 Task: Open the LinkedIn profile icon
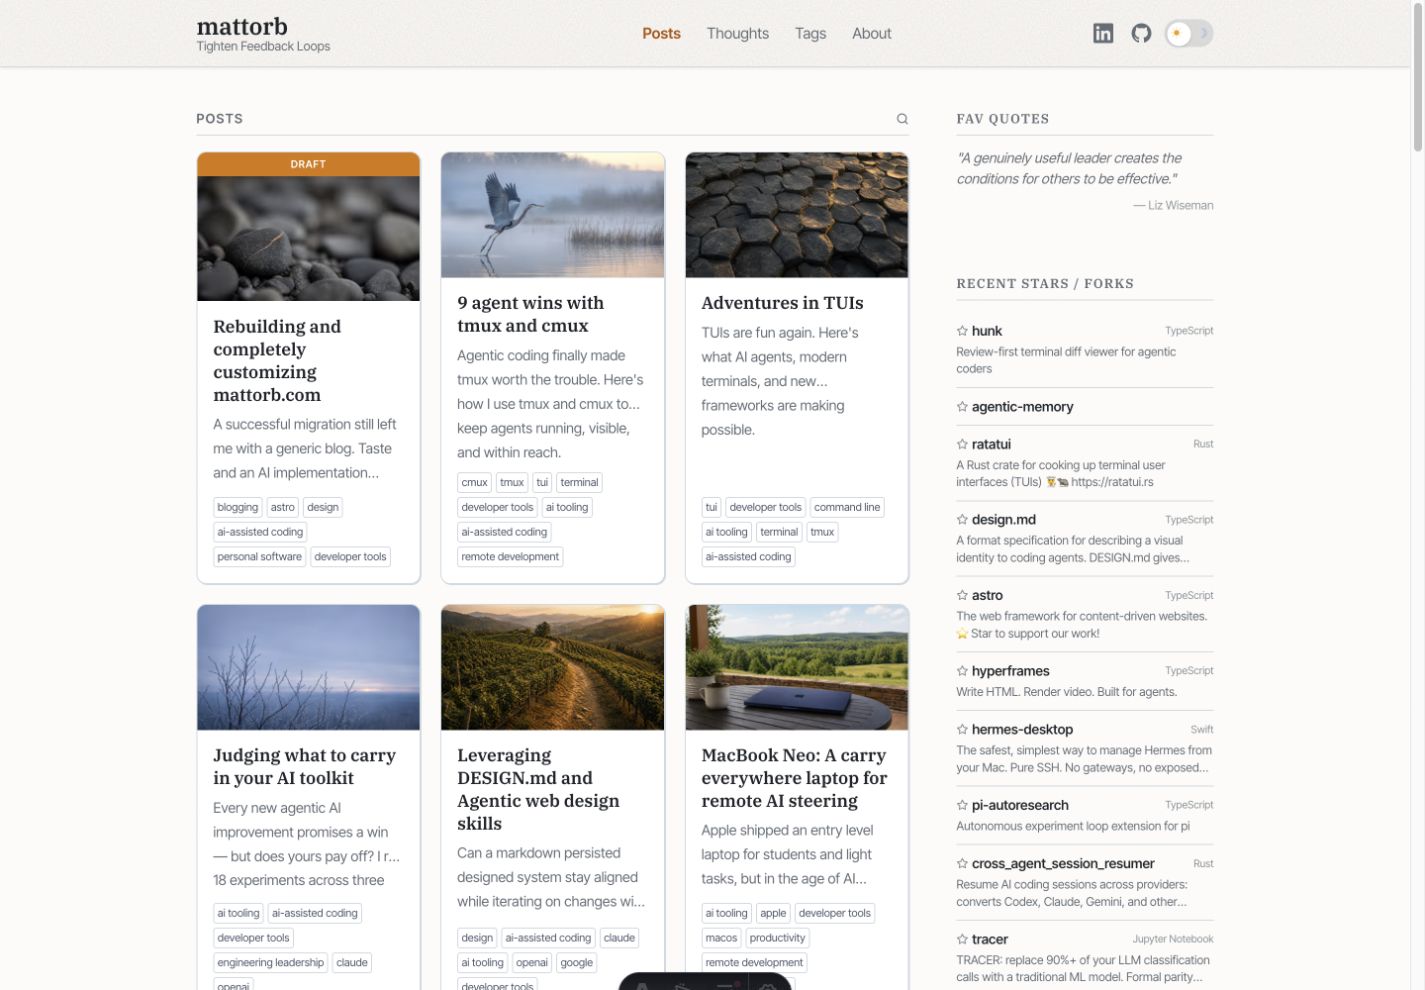click(x=1103, y=33)
